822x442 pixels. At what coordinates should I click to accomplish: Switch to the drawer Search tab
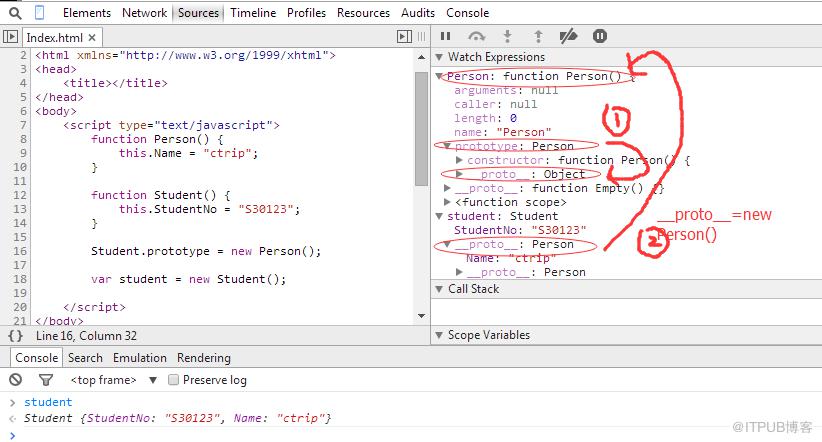click(x=85, y=358)
